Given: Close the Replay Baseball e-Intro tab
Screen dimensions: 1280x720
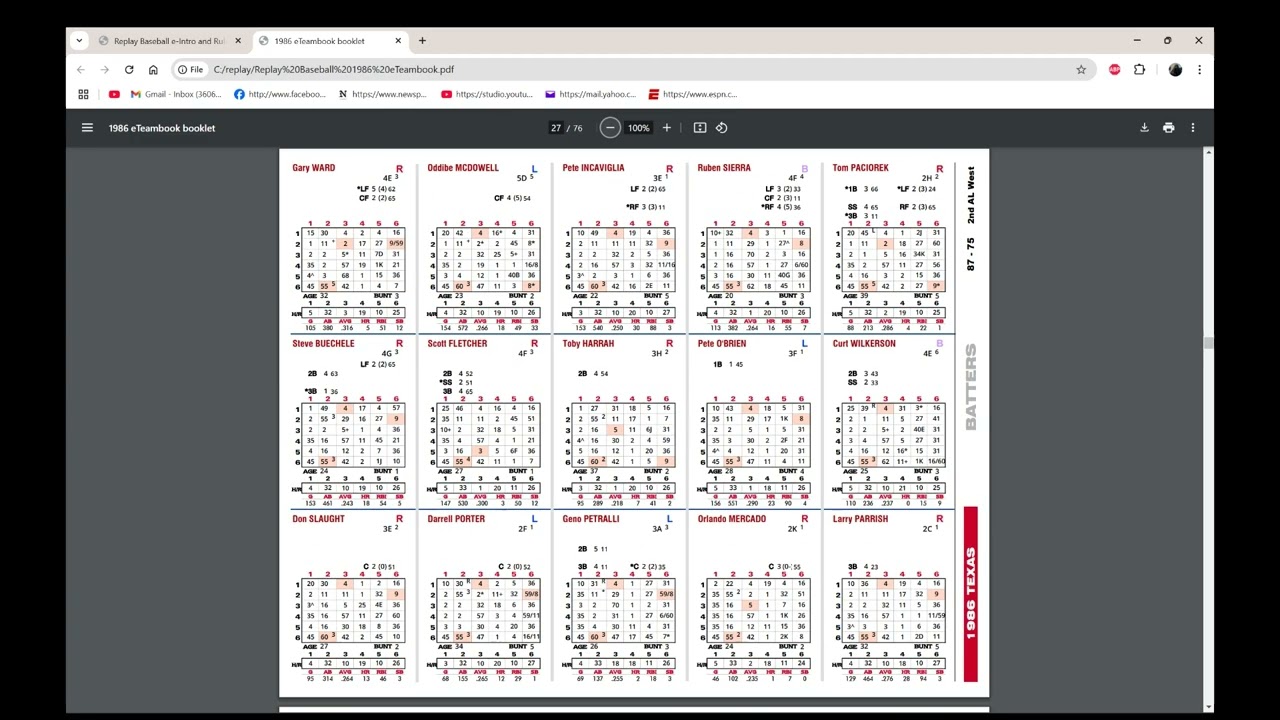Looking at the screenshot, I should [x=238, y=41].
